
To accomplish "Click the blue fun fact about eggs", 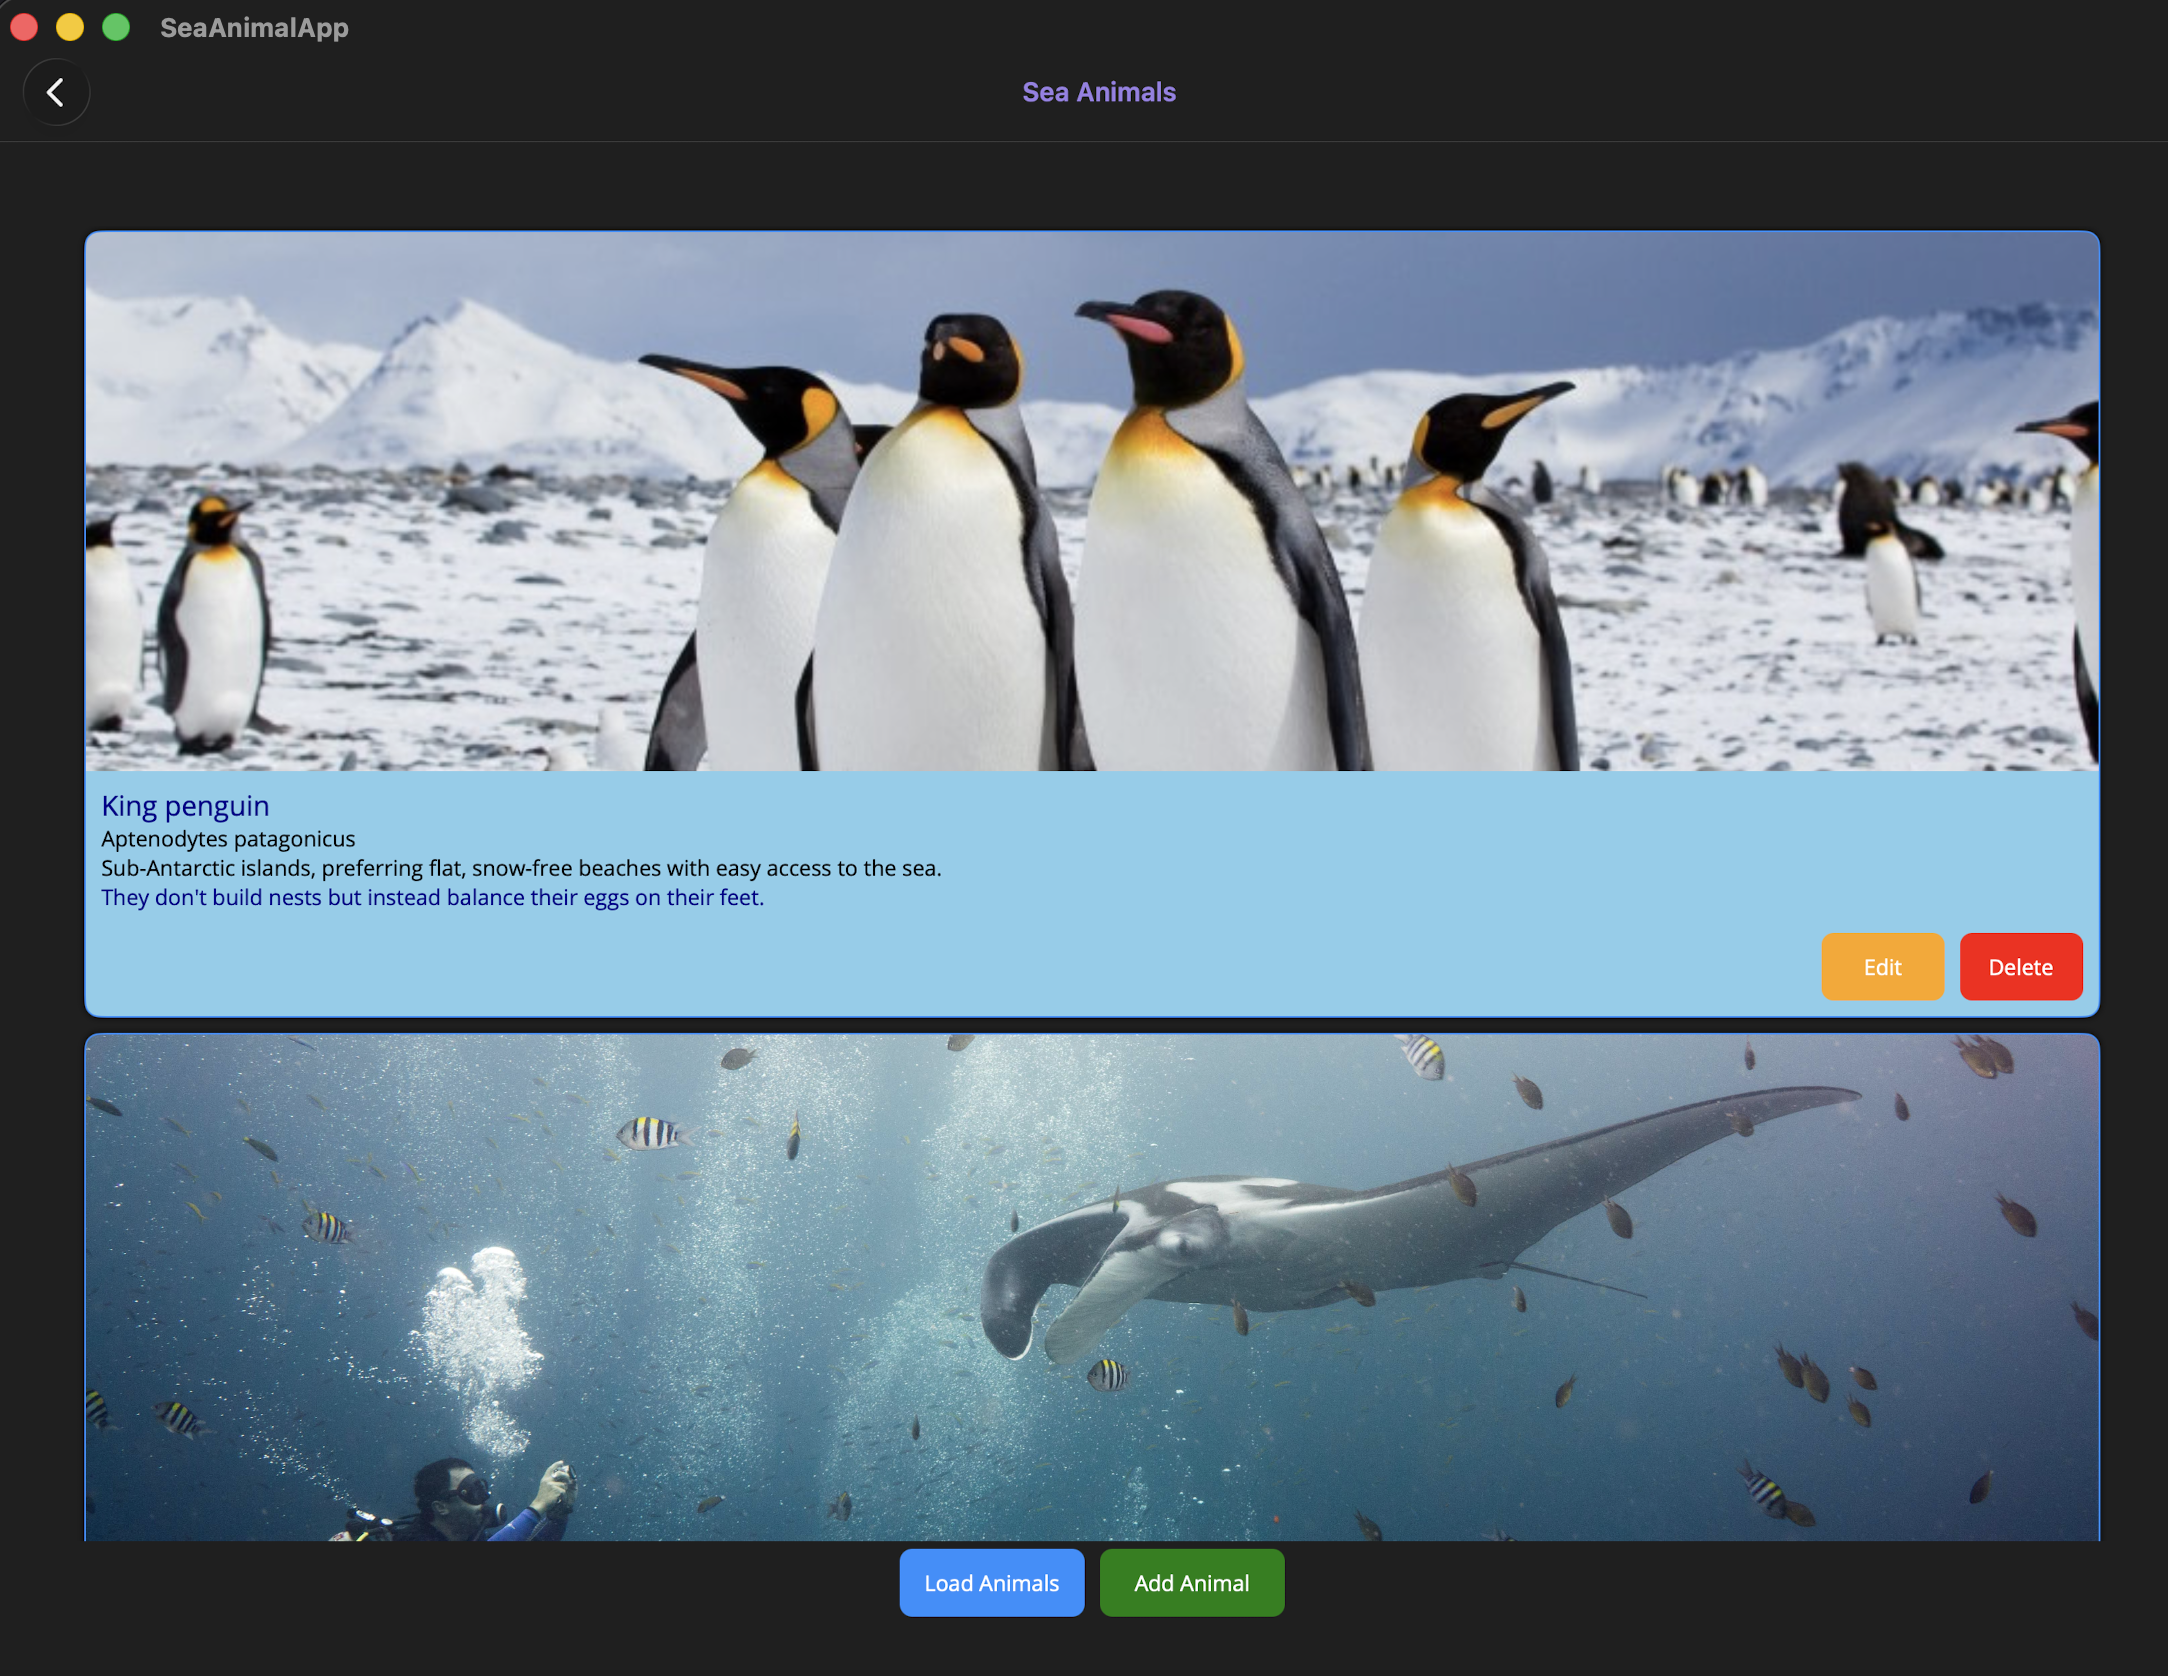I will tap(432, 897).
